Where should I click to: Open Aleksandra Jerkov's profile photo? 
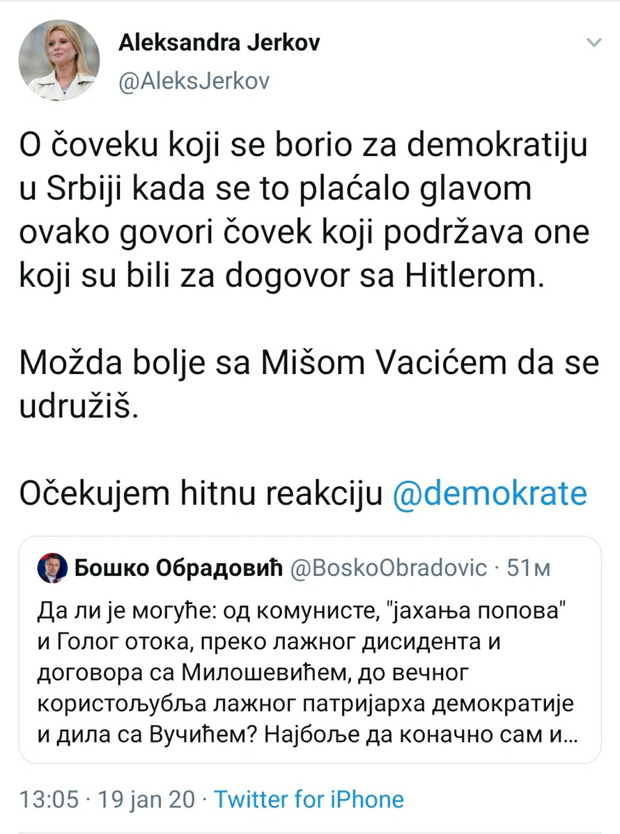pos(59,60)
